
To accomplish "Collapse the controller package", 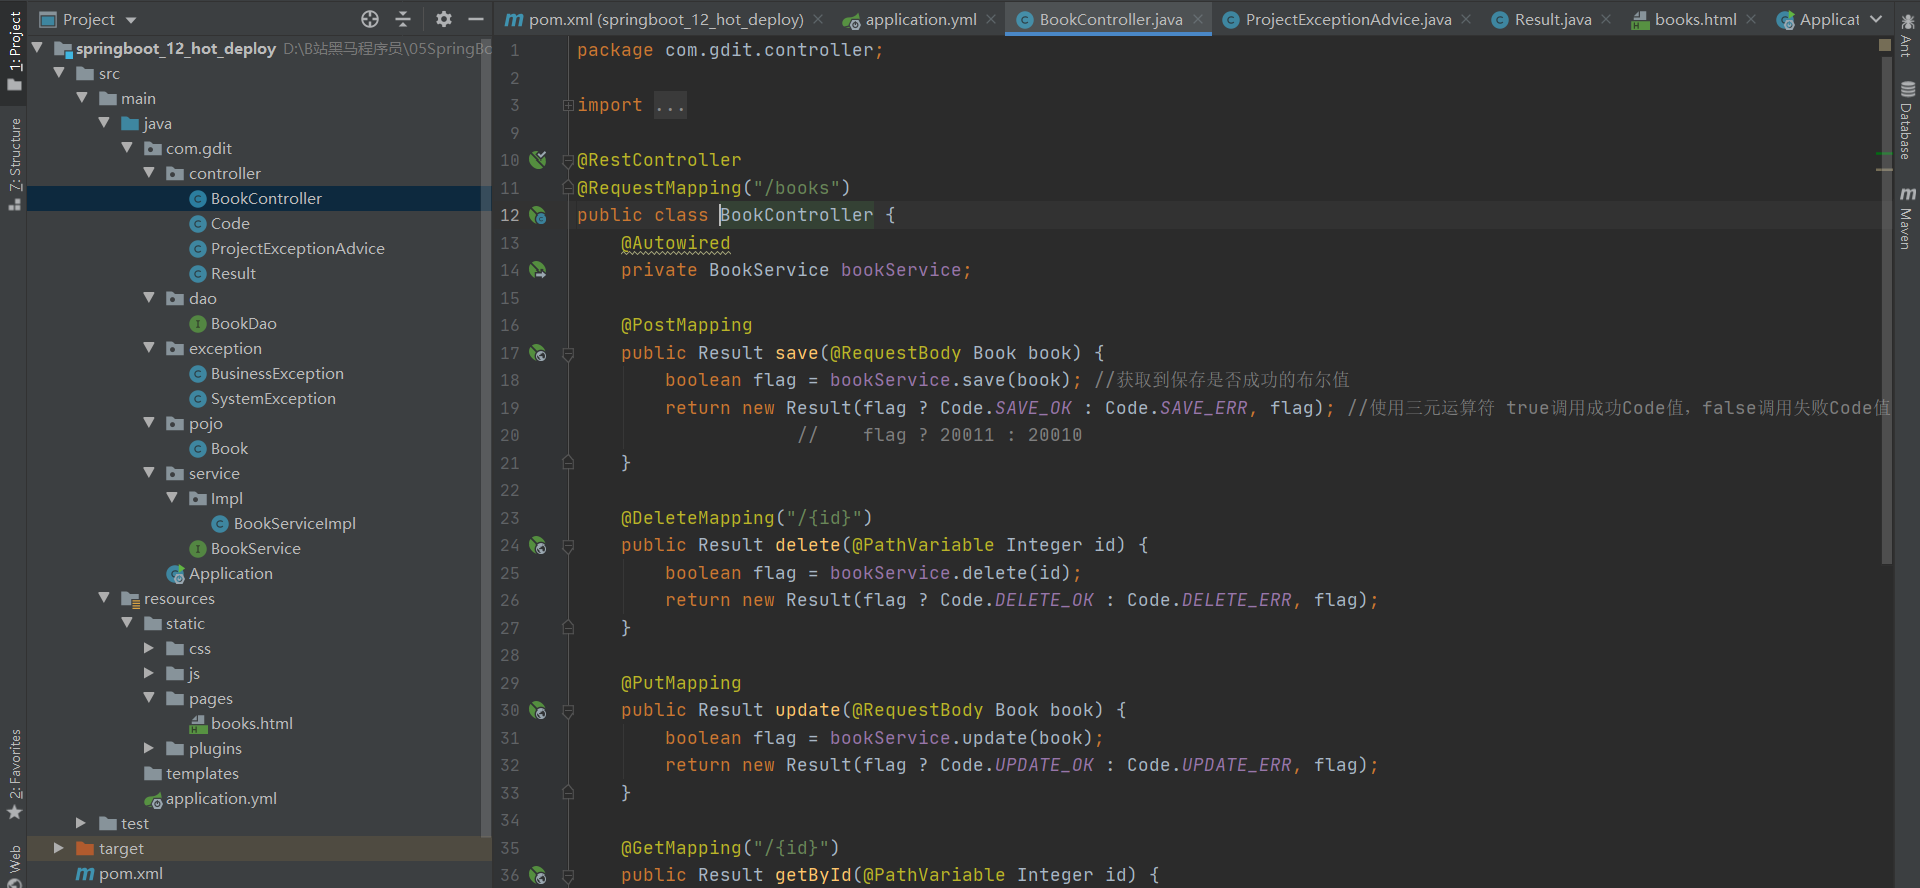I will coord(149,173).
